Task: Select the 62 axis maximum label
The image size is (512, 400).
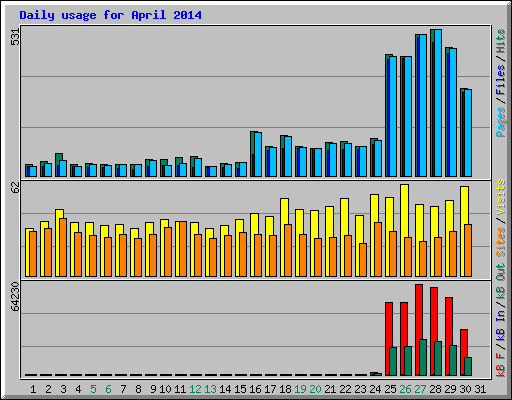Action: click(x=16, y=188)
